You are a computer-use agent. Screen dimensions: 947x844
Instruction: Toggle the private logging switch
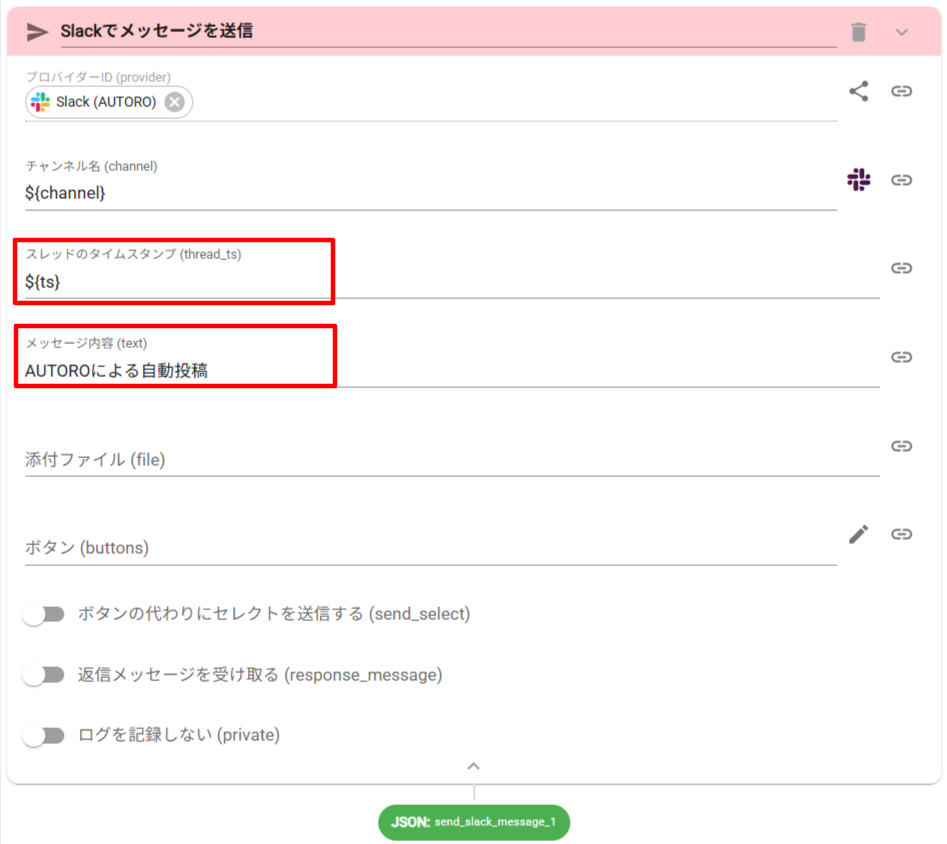coord(43,735)
